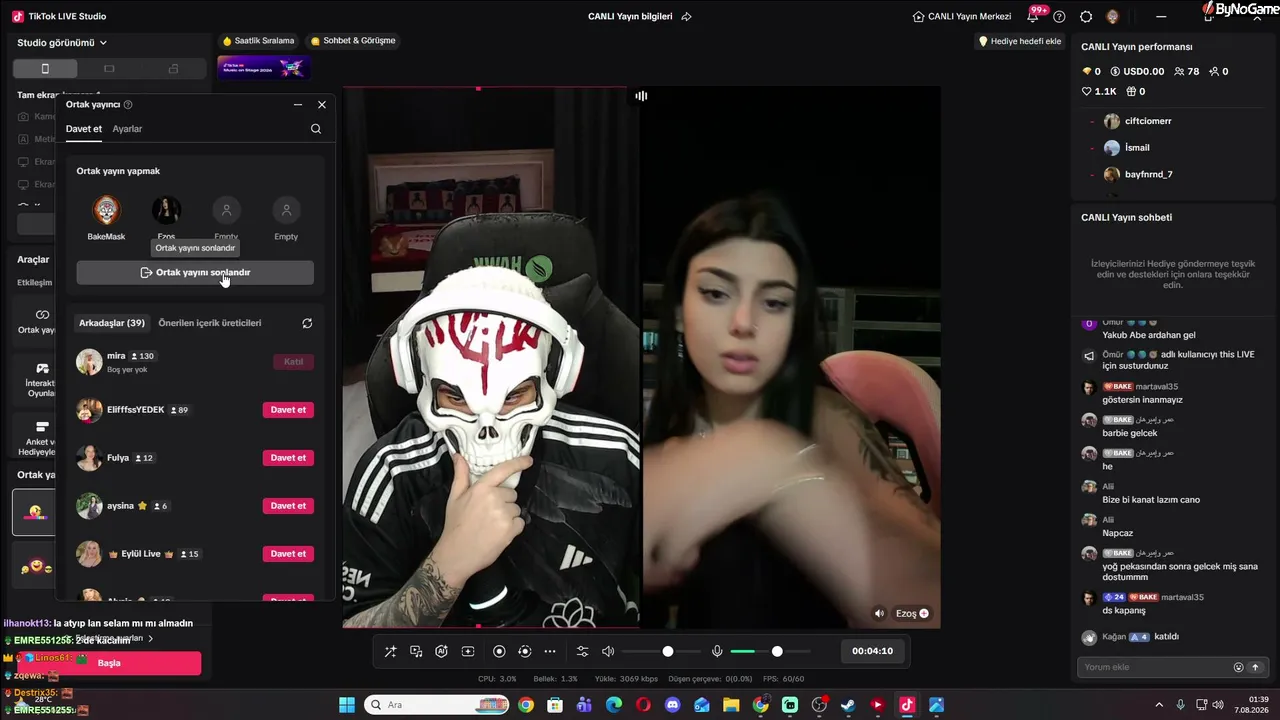Open the Windows Start menu
This screenshot has height=720, width=1280.
pos(346,705)
